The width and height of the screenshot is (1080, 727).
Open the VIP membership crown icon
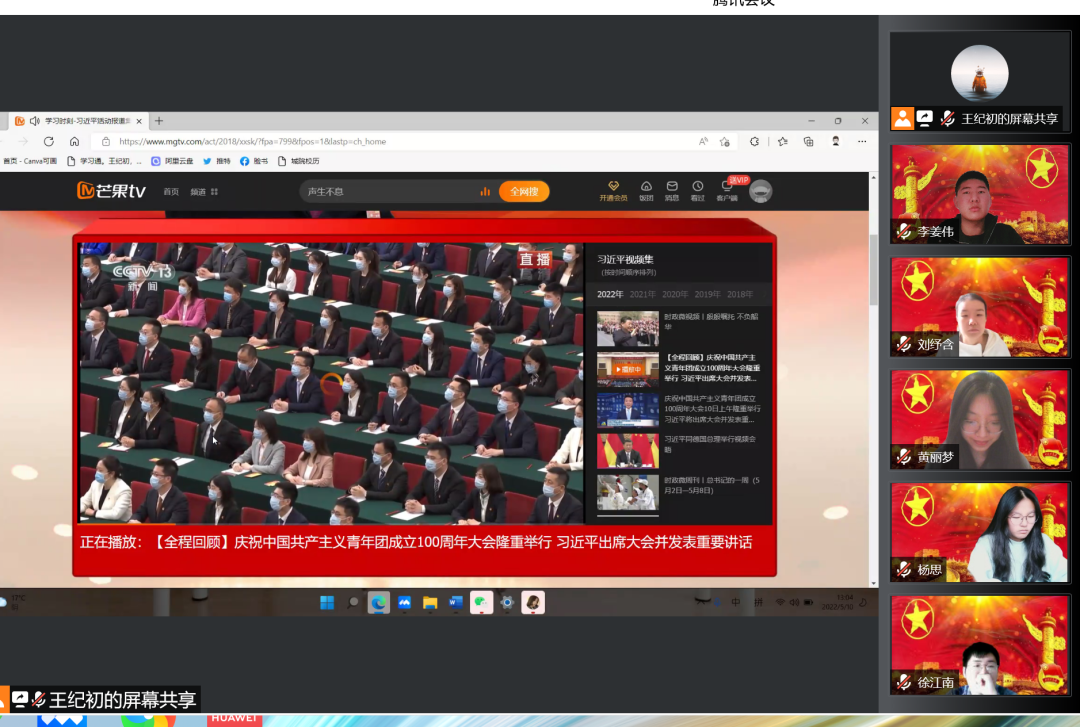point(613,187)
